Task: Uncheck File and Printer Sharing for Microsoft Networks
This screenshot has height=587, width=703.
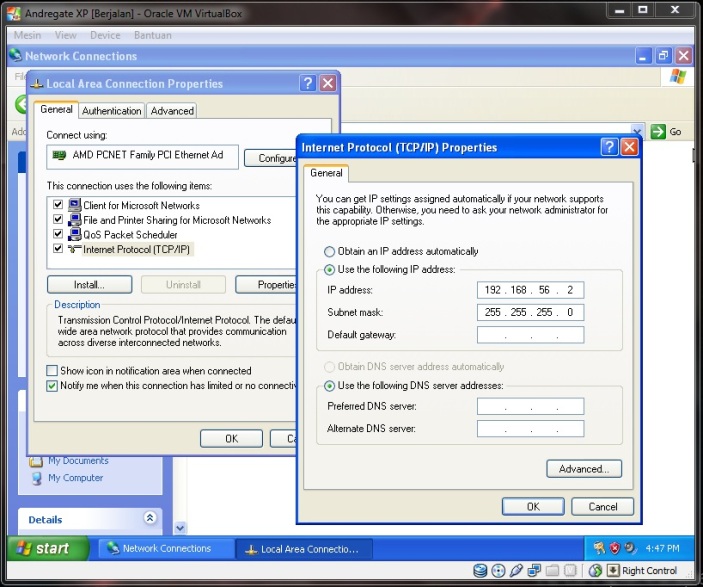Action: 58,219
